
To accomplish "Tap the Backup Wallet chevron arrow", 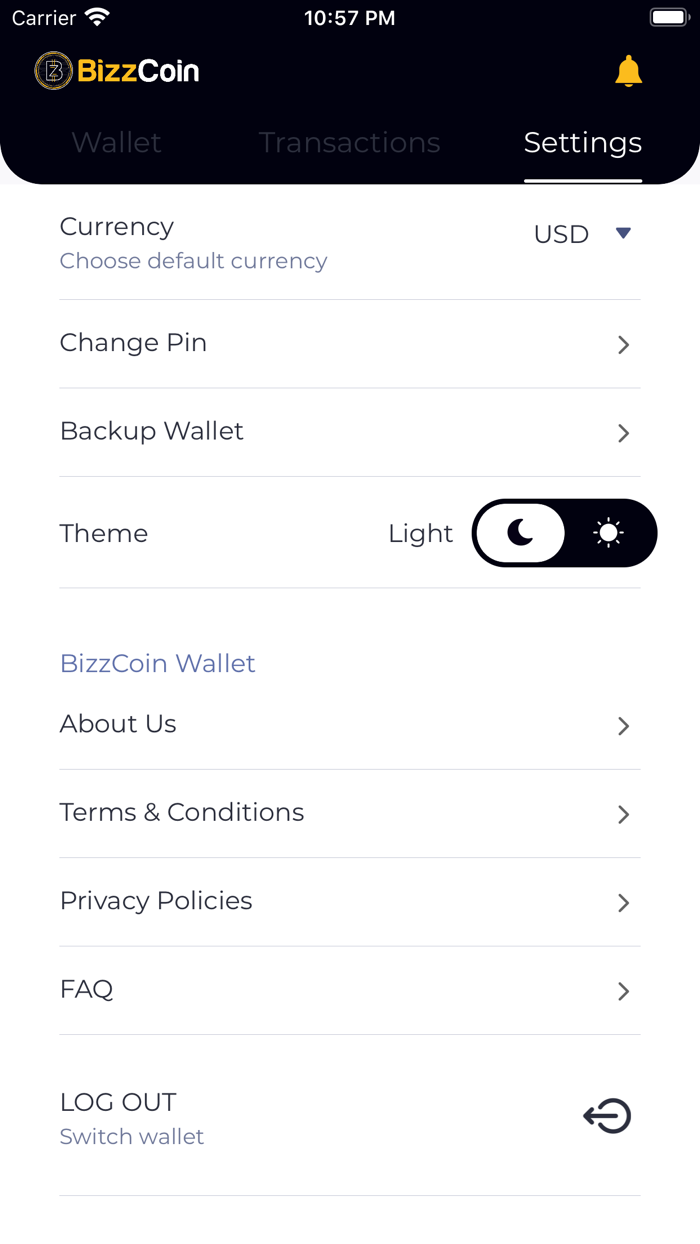I will point(623,433).
